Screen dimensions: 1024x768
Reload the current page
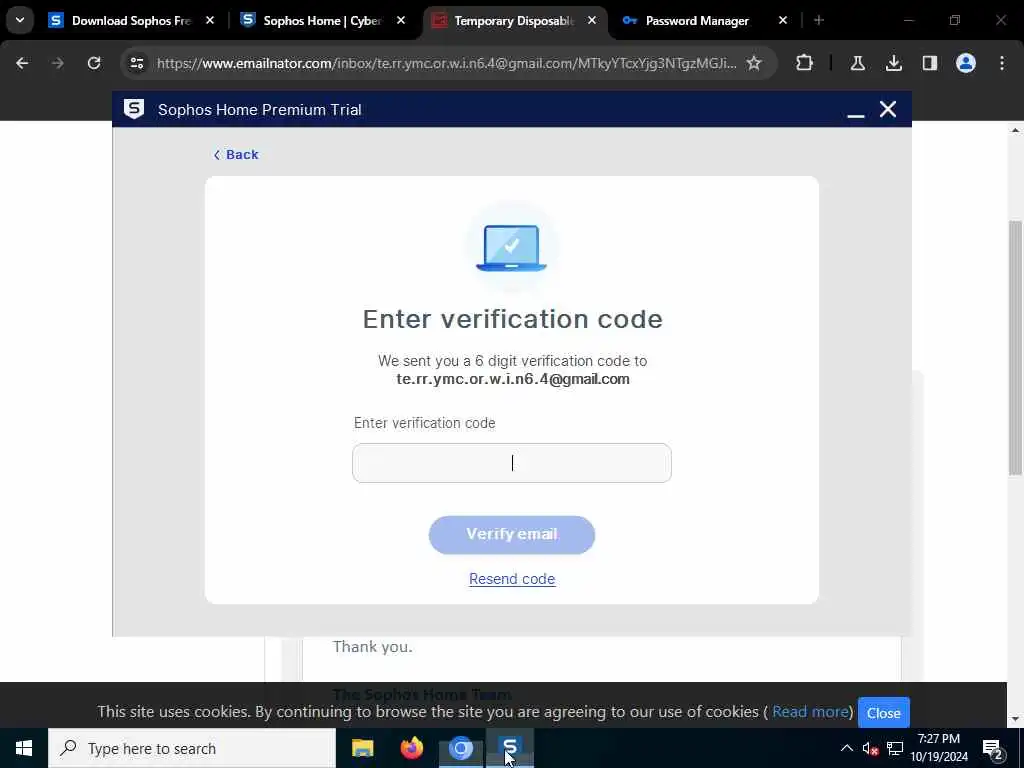coord(94,63)
